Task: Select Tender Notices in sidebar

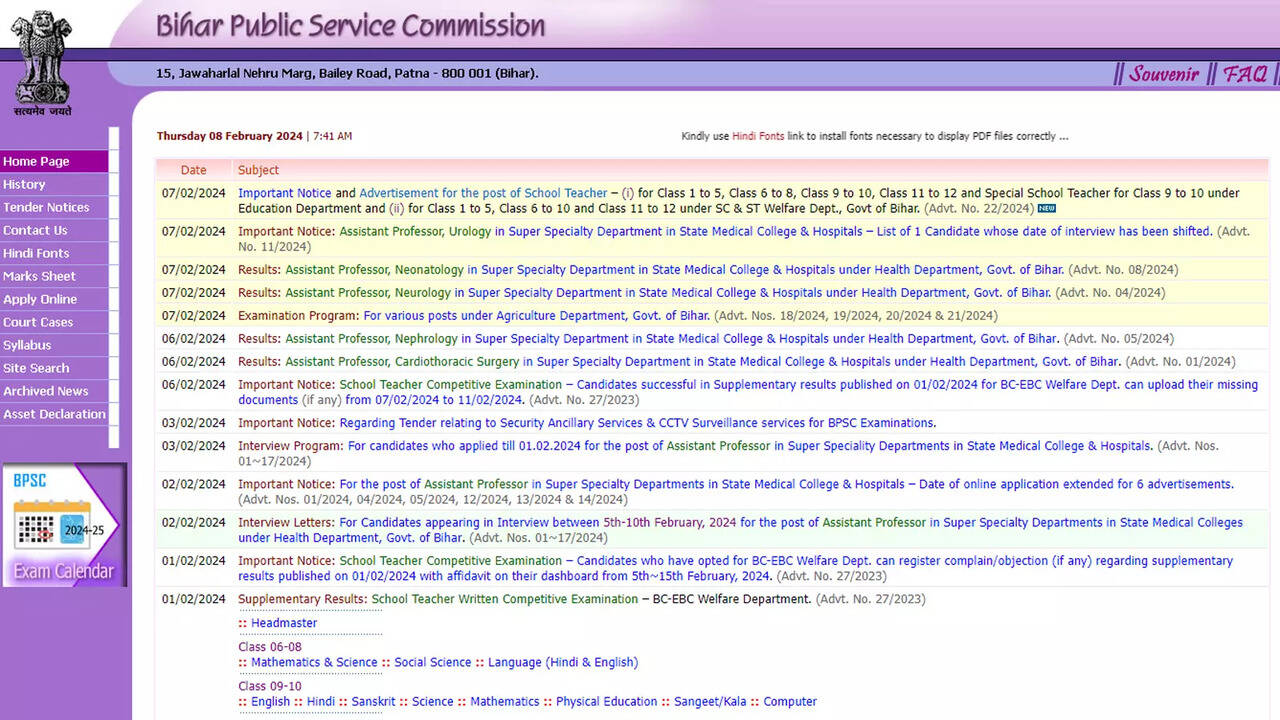Action: click(x=46, y=207)
